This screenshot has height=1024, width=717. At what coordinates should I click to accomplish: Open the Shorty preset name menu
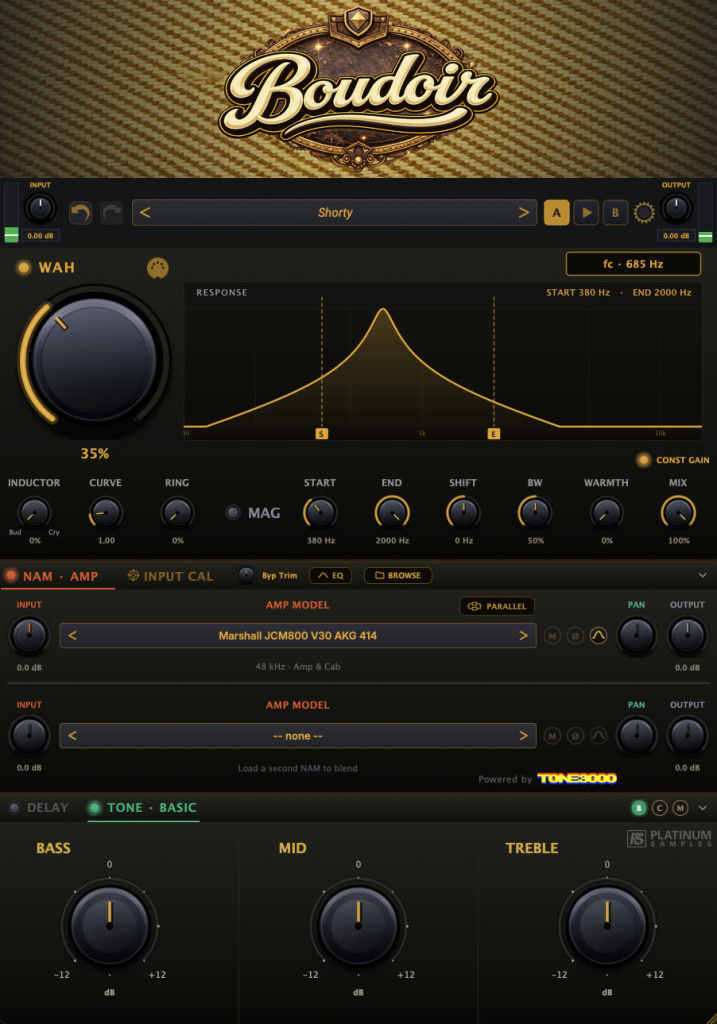tap(335, 213)
